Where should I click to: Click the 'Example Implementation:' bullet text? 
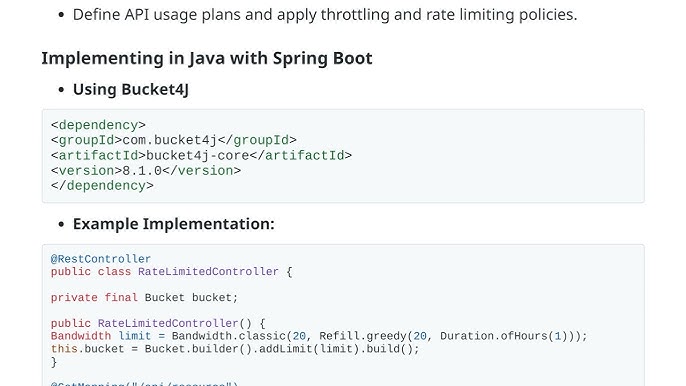point(174,224)
